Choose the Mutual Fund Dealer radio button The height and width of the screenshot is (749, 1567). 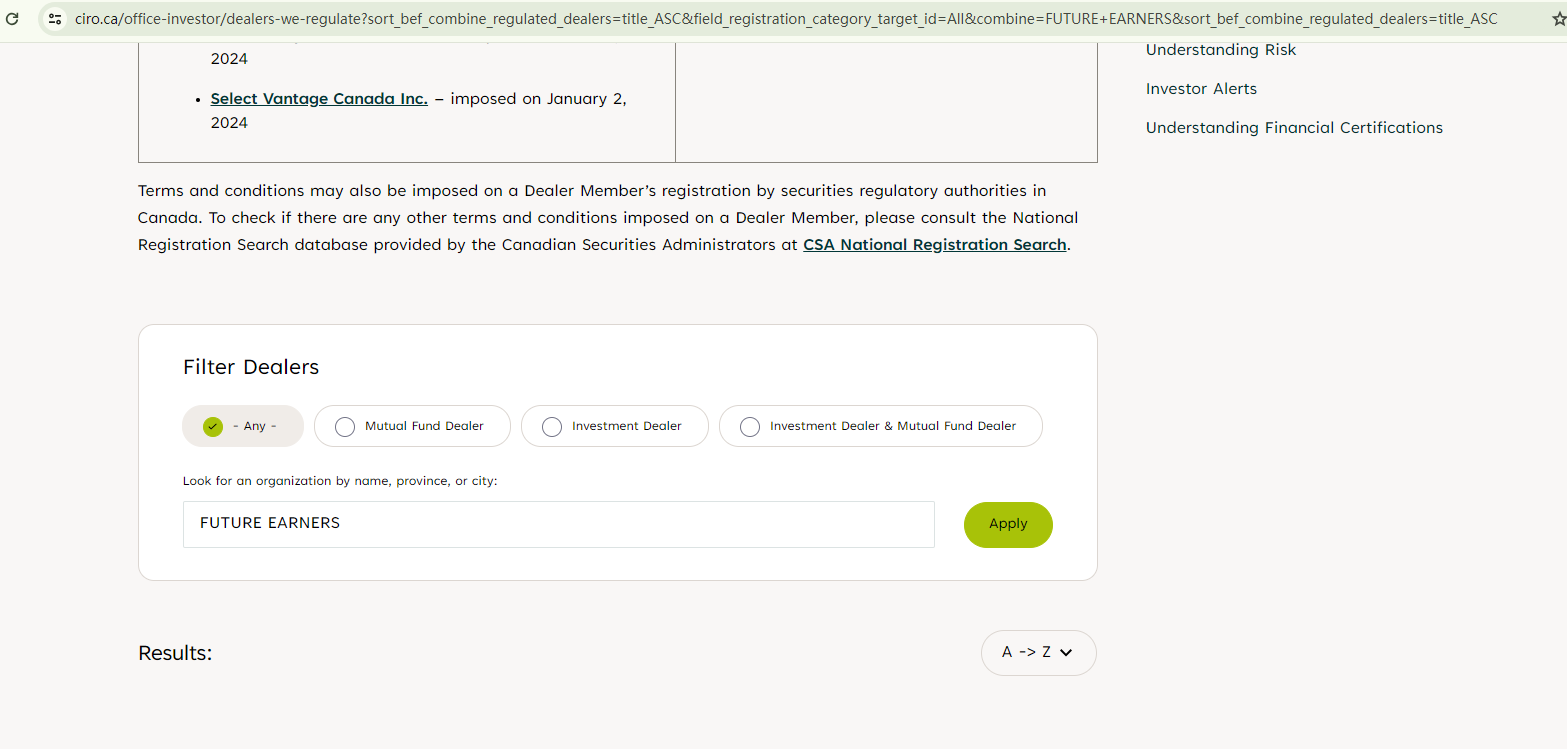tap(345, 427)
